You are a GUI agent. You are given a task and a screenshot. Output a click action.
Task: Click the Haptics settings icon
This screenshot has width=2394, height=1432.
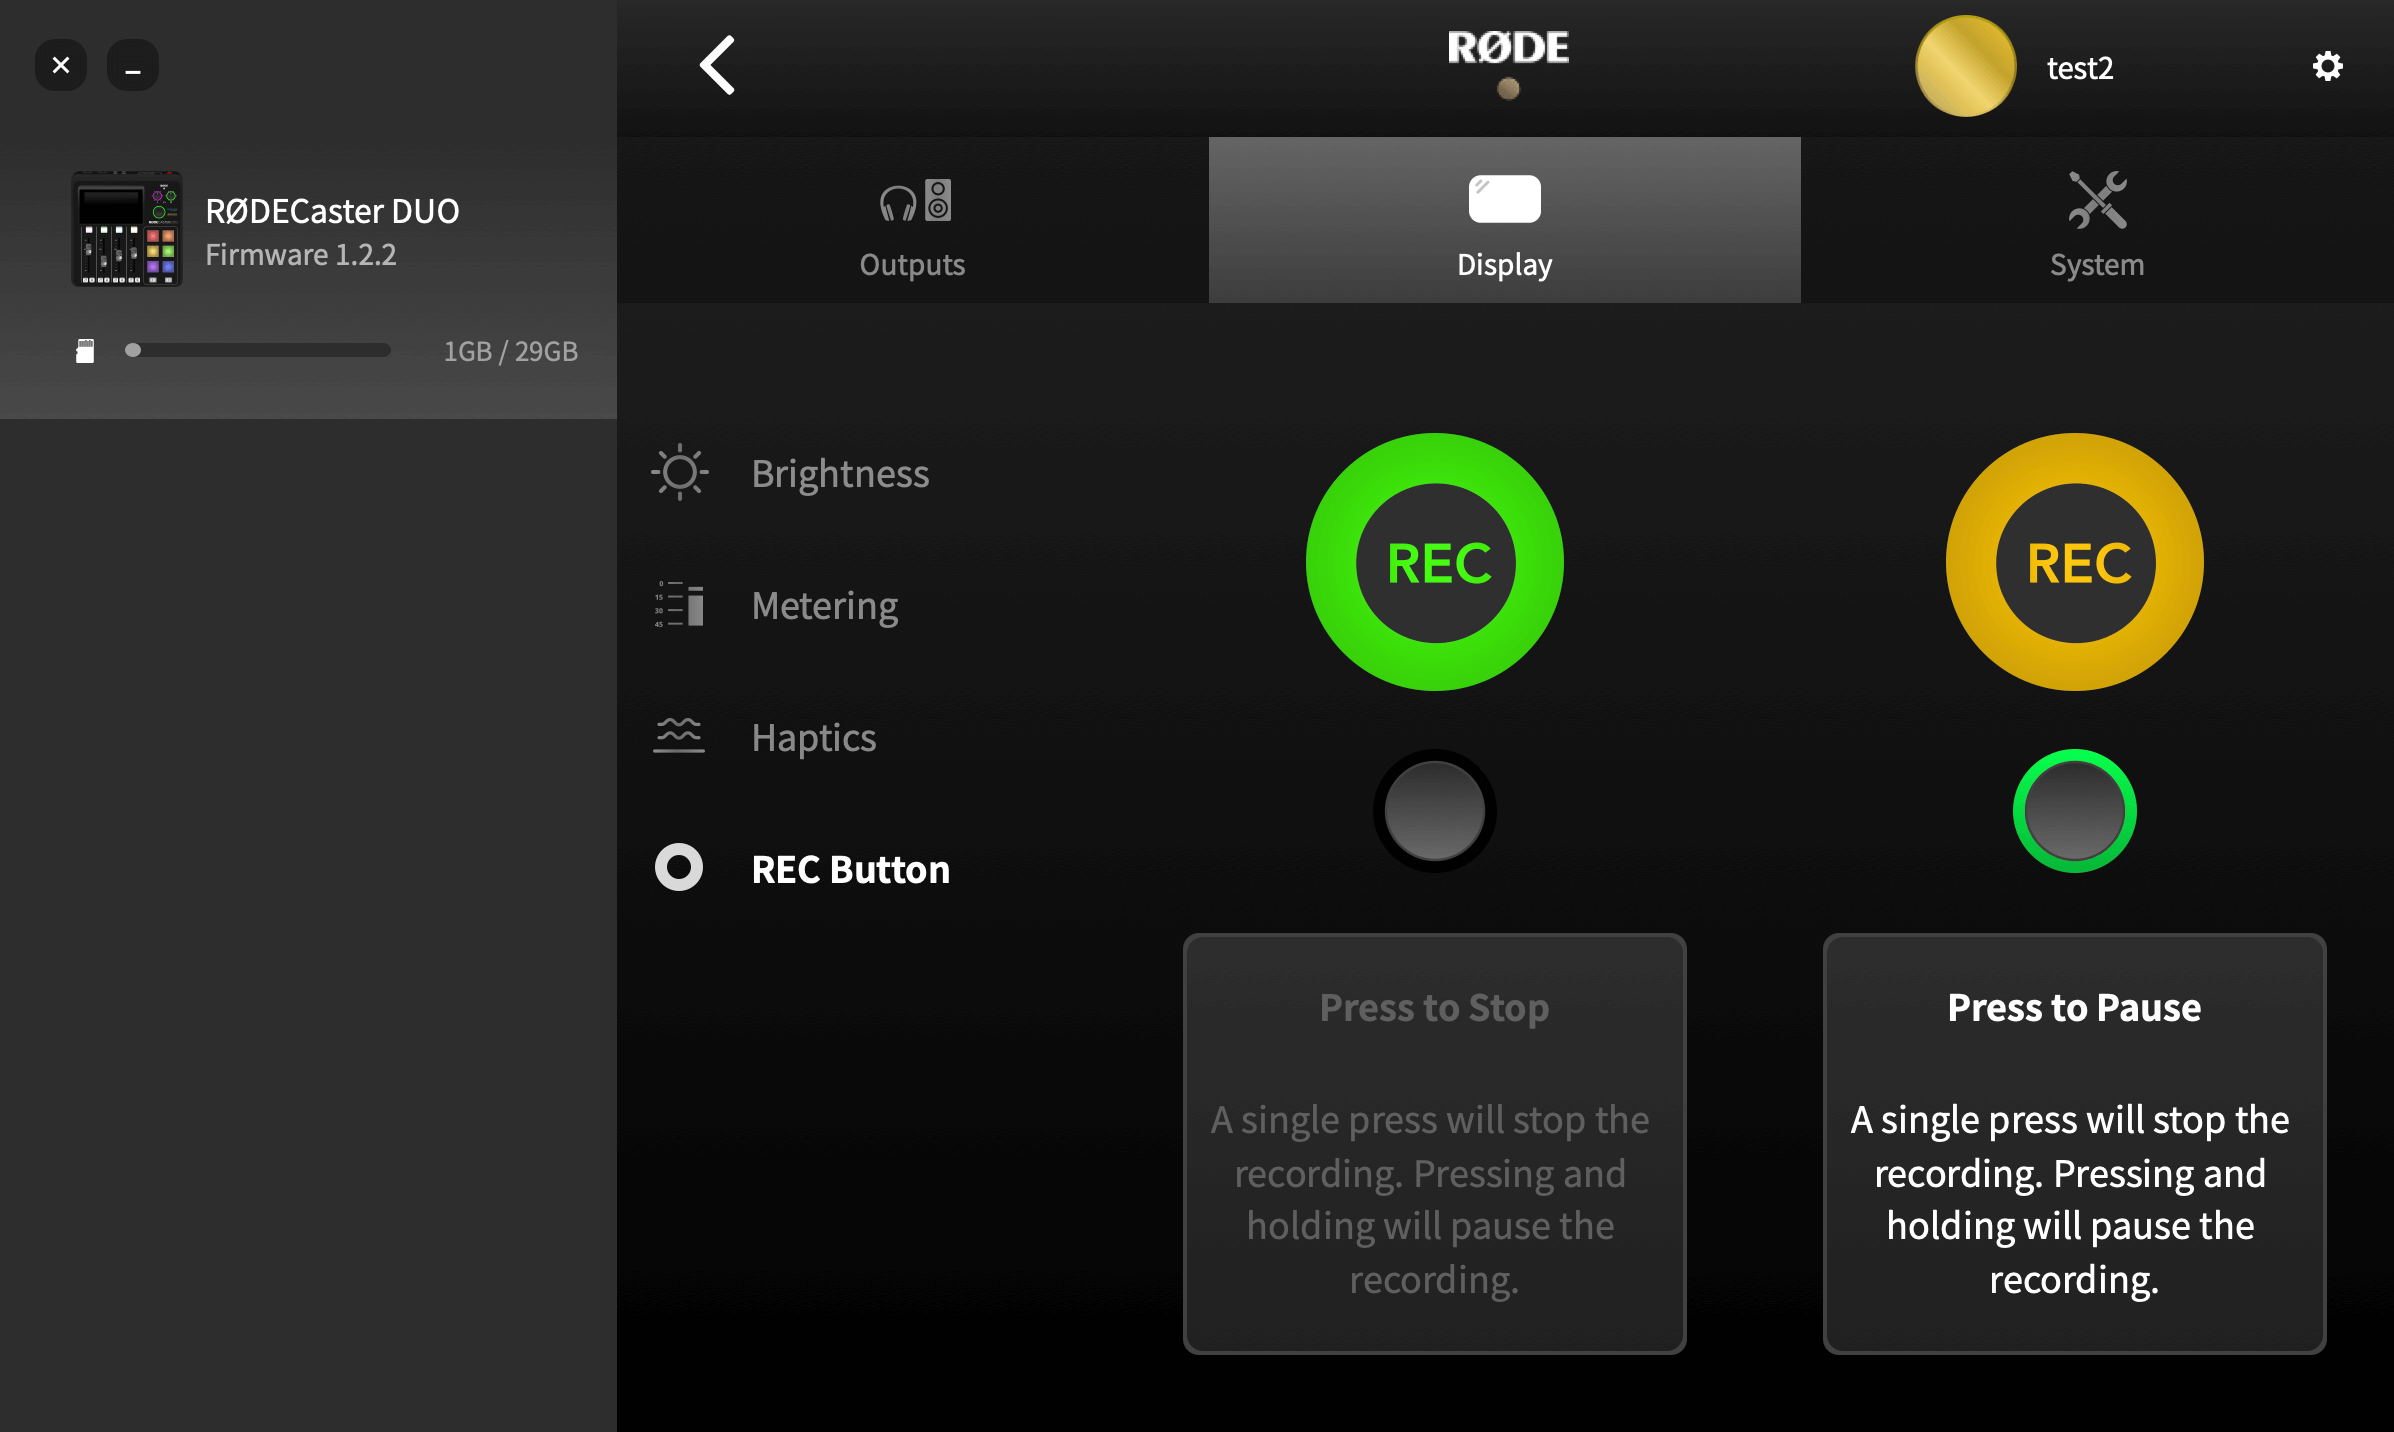[680, 735]
